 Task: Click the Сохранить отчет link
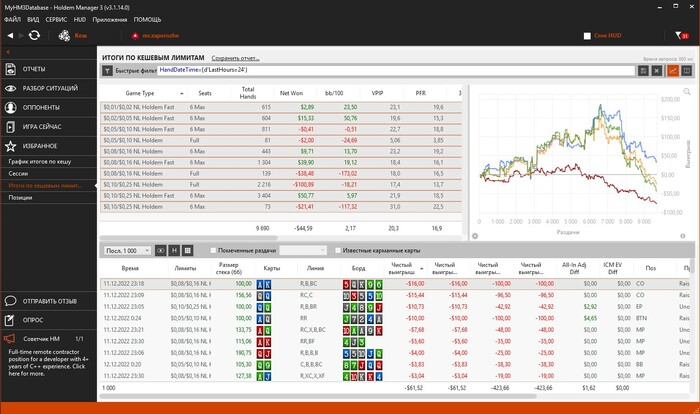235,58
